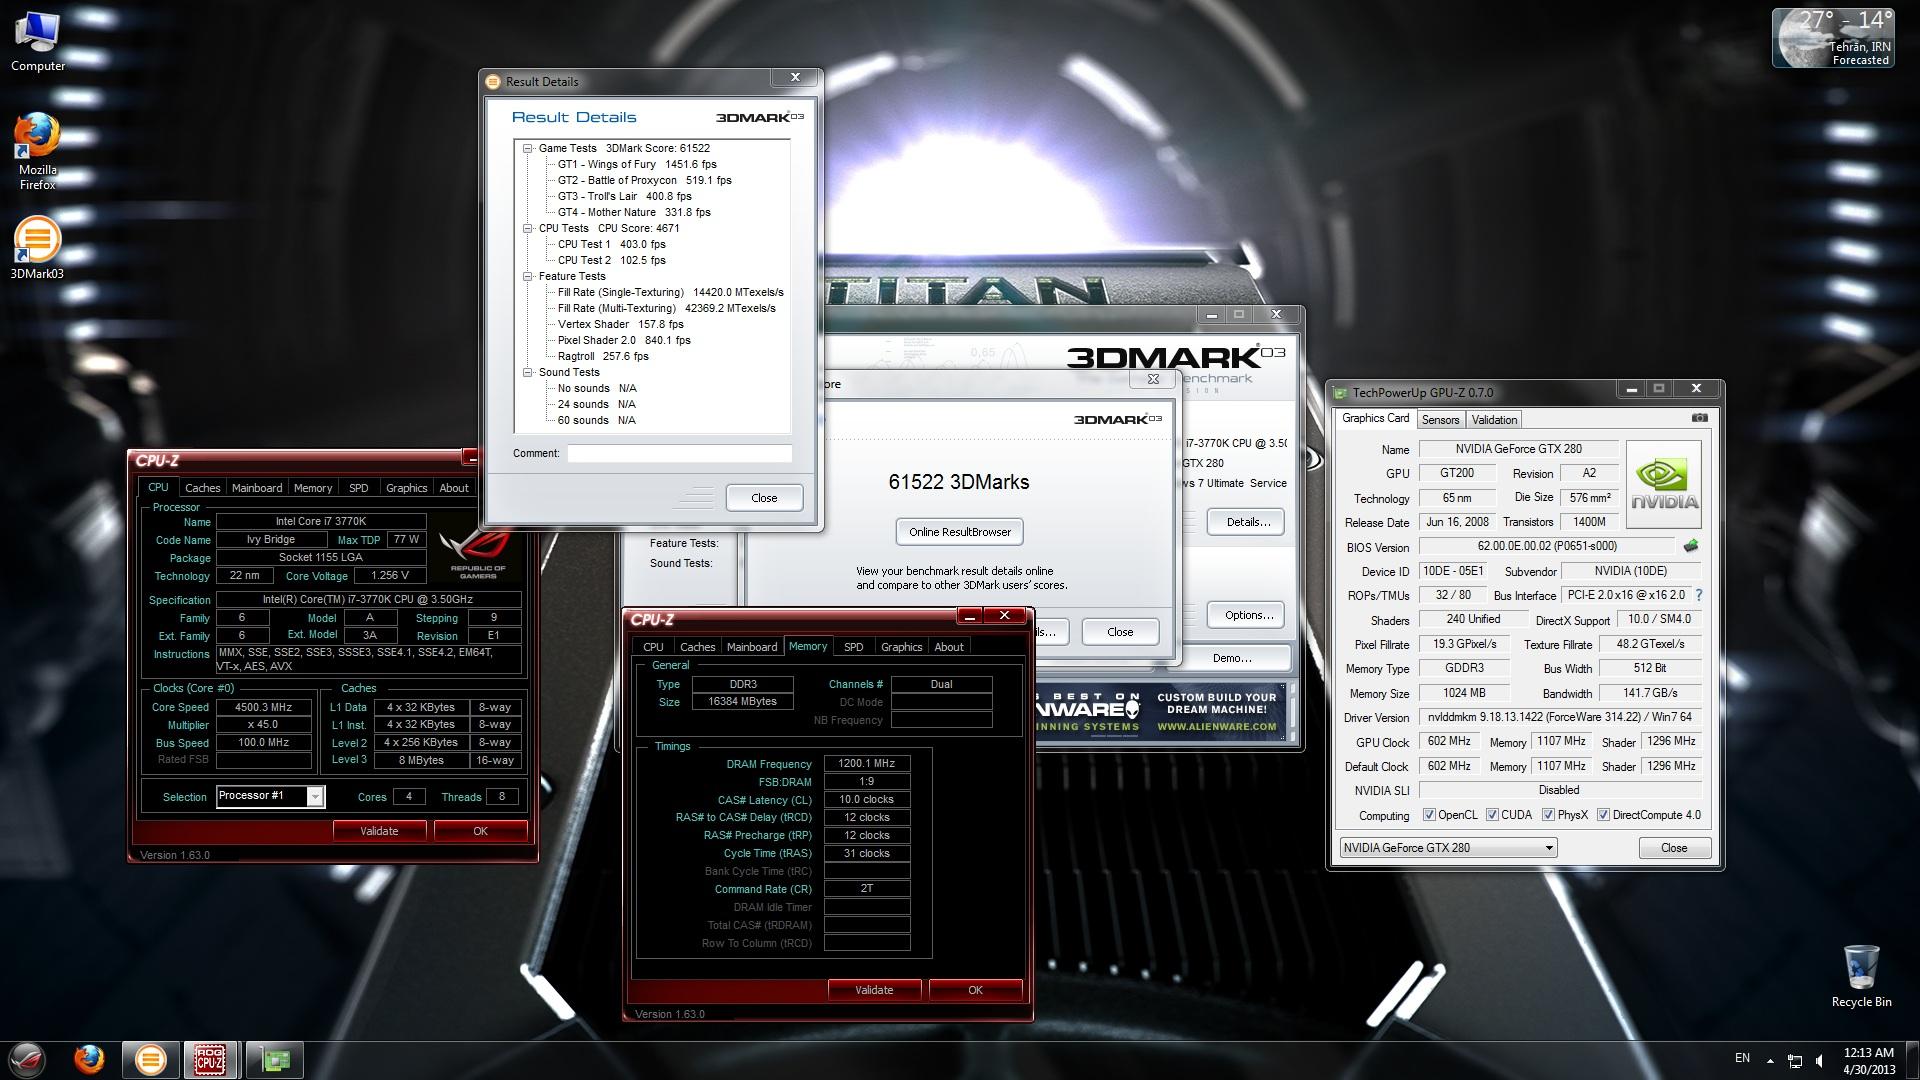This screenshot has height=1080, width=1920.
Task: Open the EN language indicator
Action: [1742, 1058]
